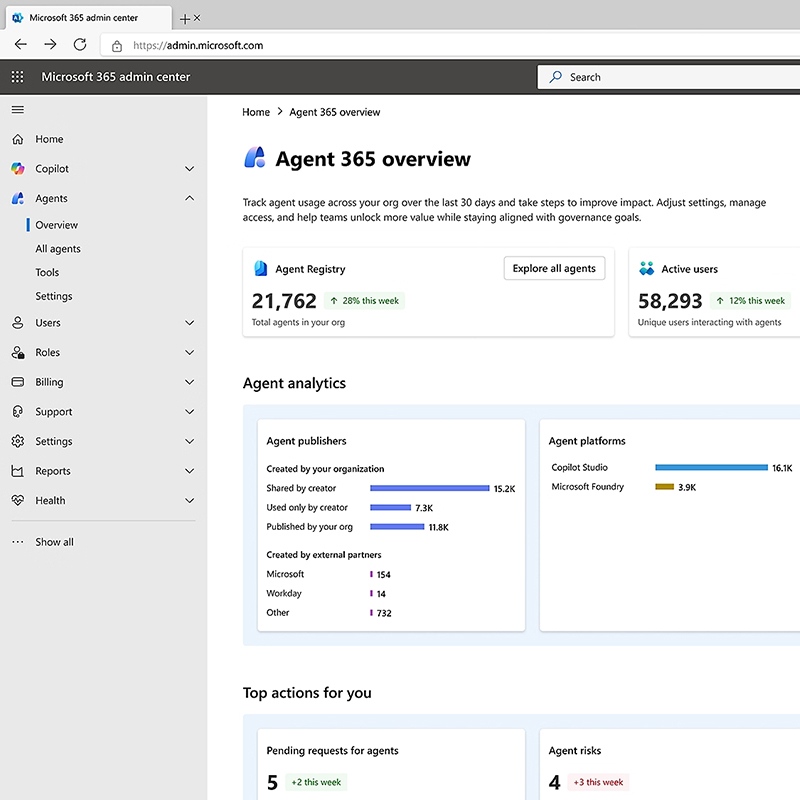The image size is (800, 800).
Task: Expand the Copilot menu chevron
Action: [x=189, y=168]
